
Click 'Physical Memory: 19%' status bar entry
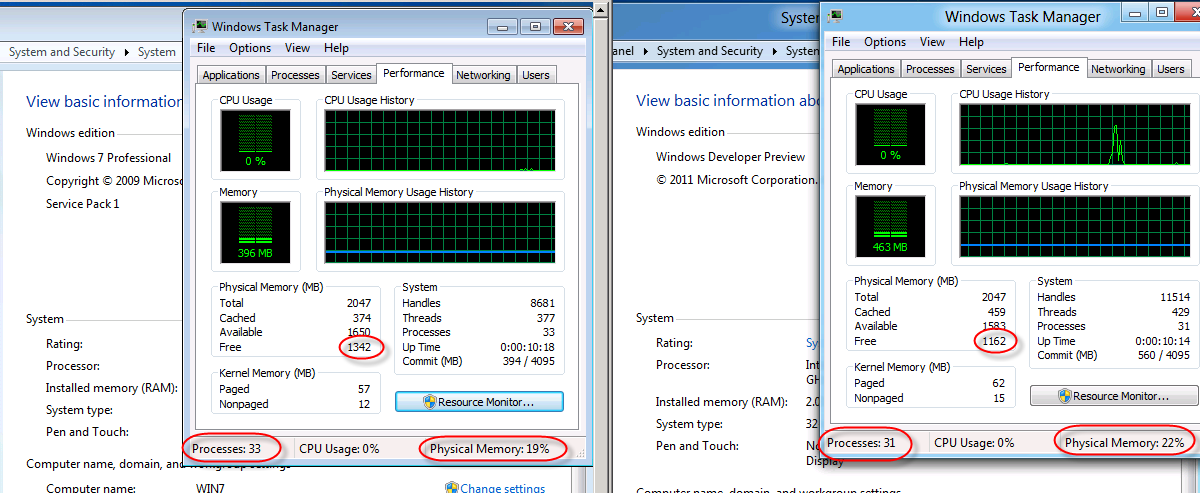click(490, 449)
